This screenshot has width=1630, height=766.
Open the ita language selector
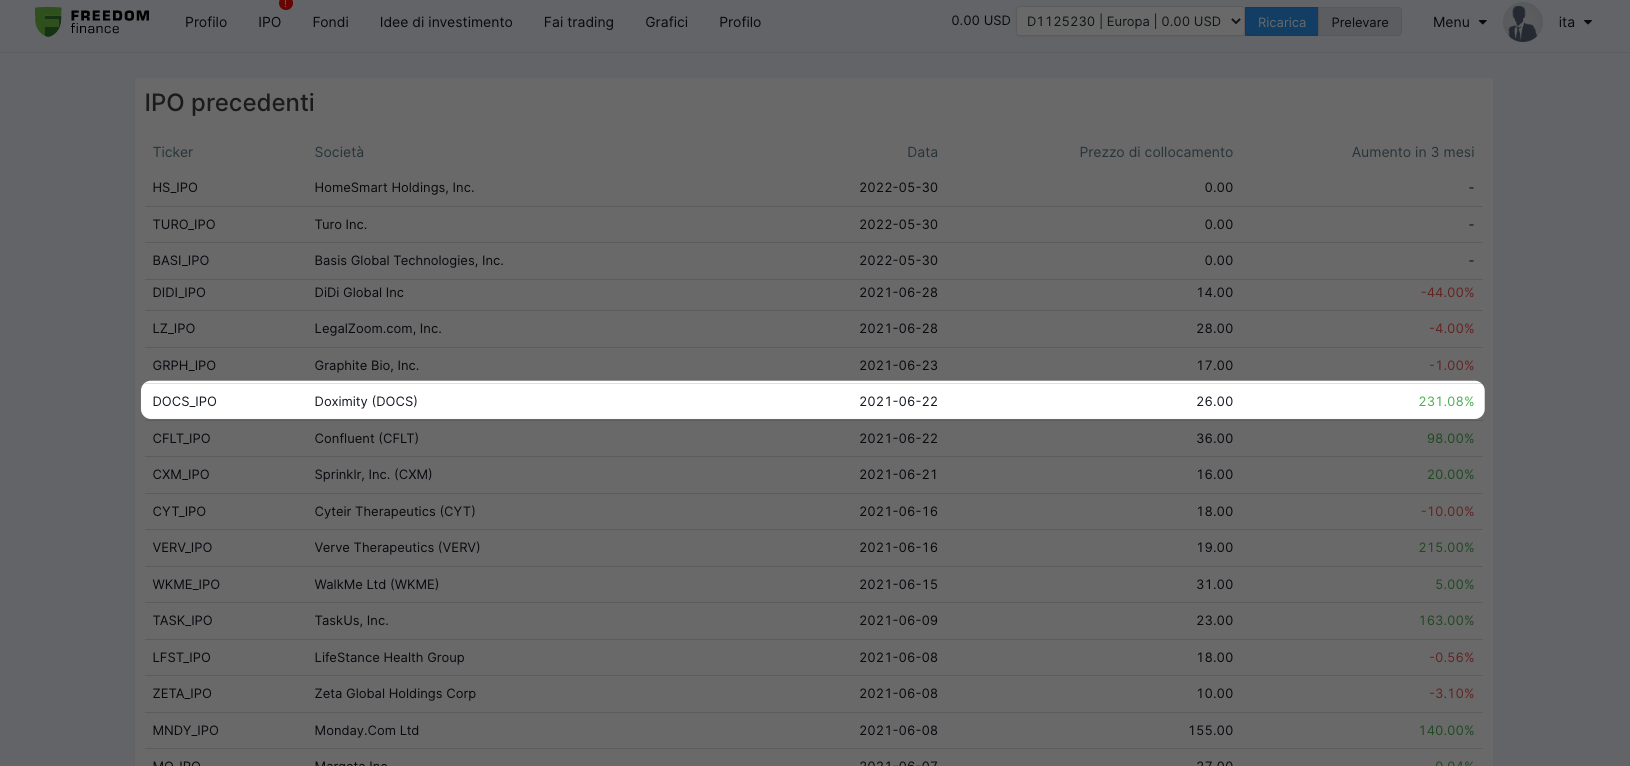coord(1575,22)
